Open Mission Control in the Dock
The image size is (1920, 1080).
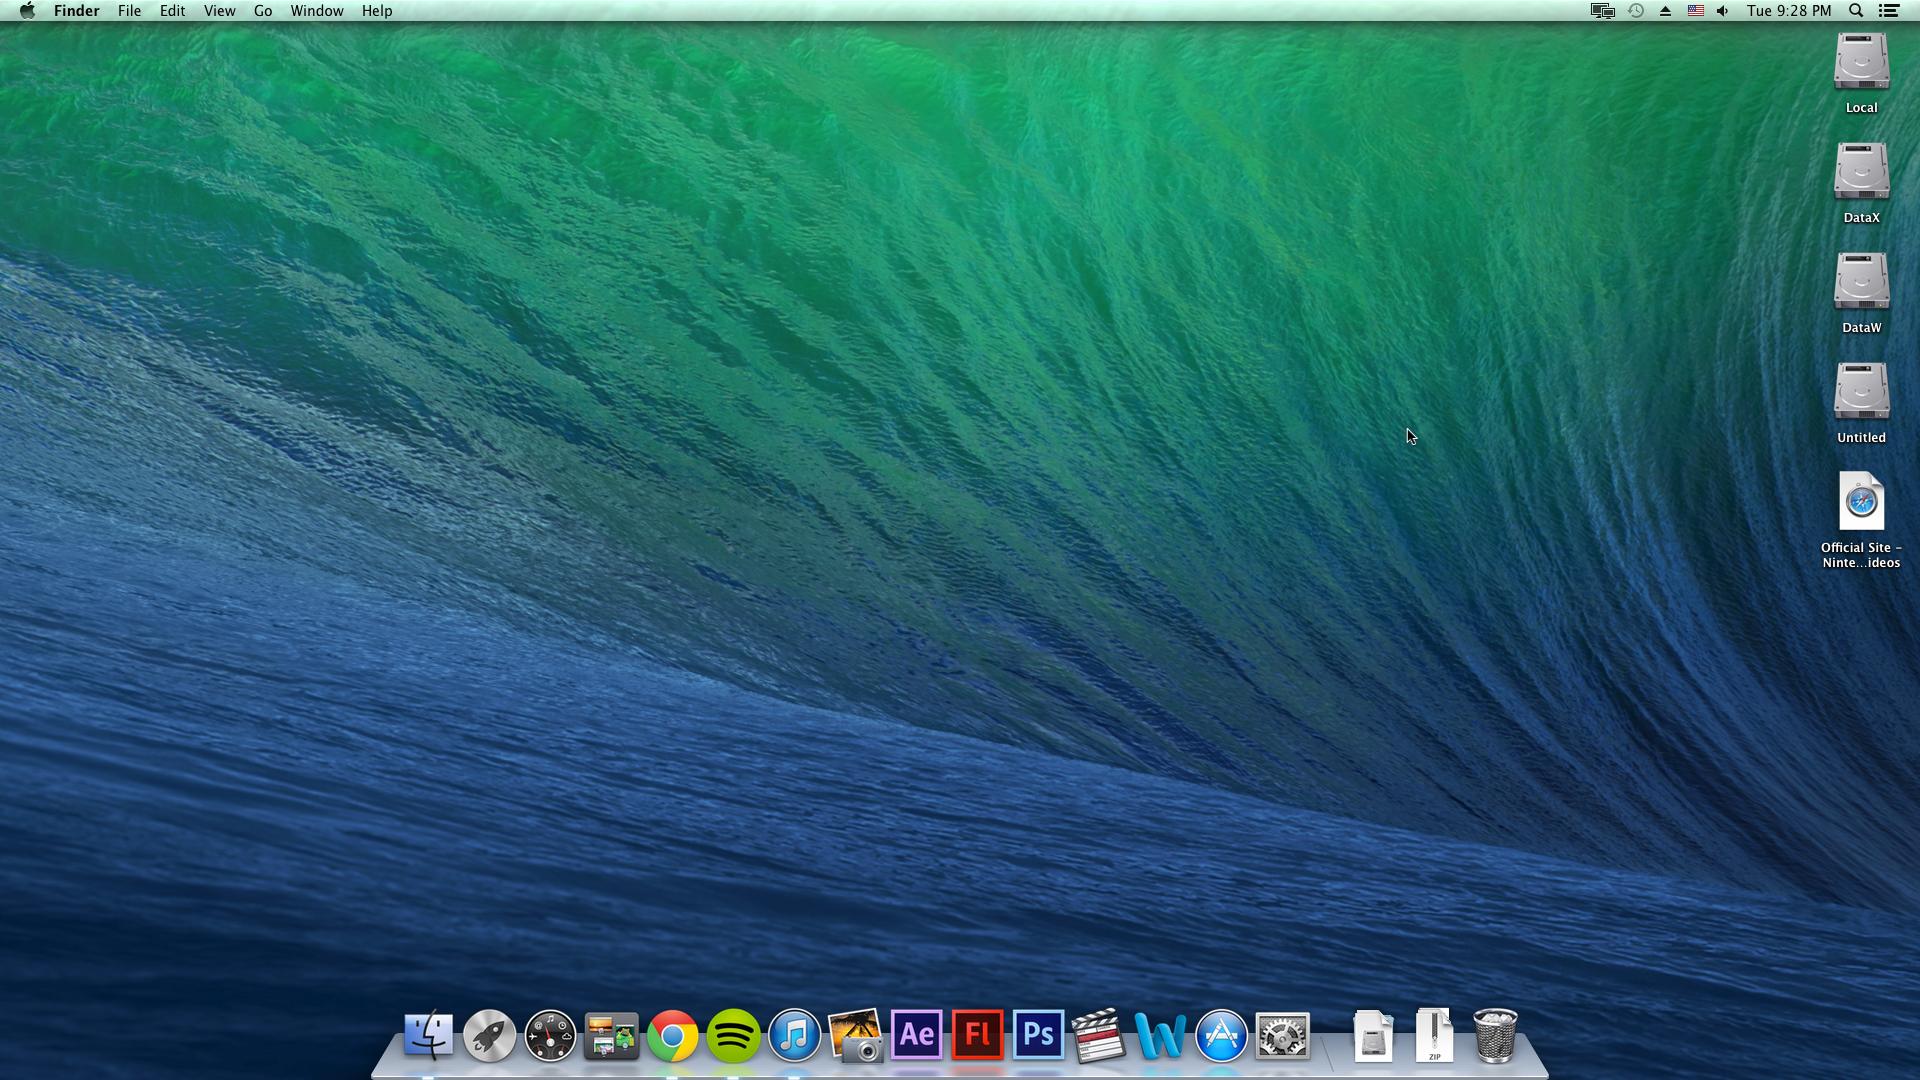pos(611,1035)
